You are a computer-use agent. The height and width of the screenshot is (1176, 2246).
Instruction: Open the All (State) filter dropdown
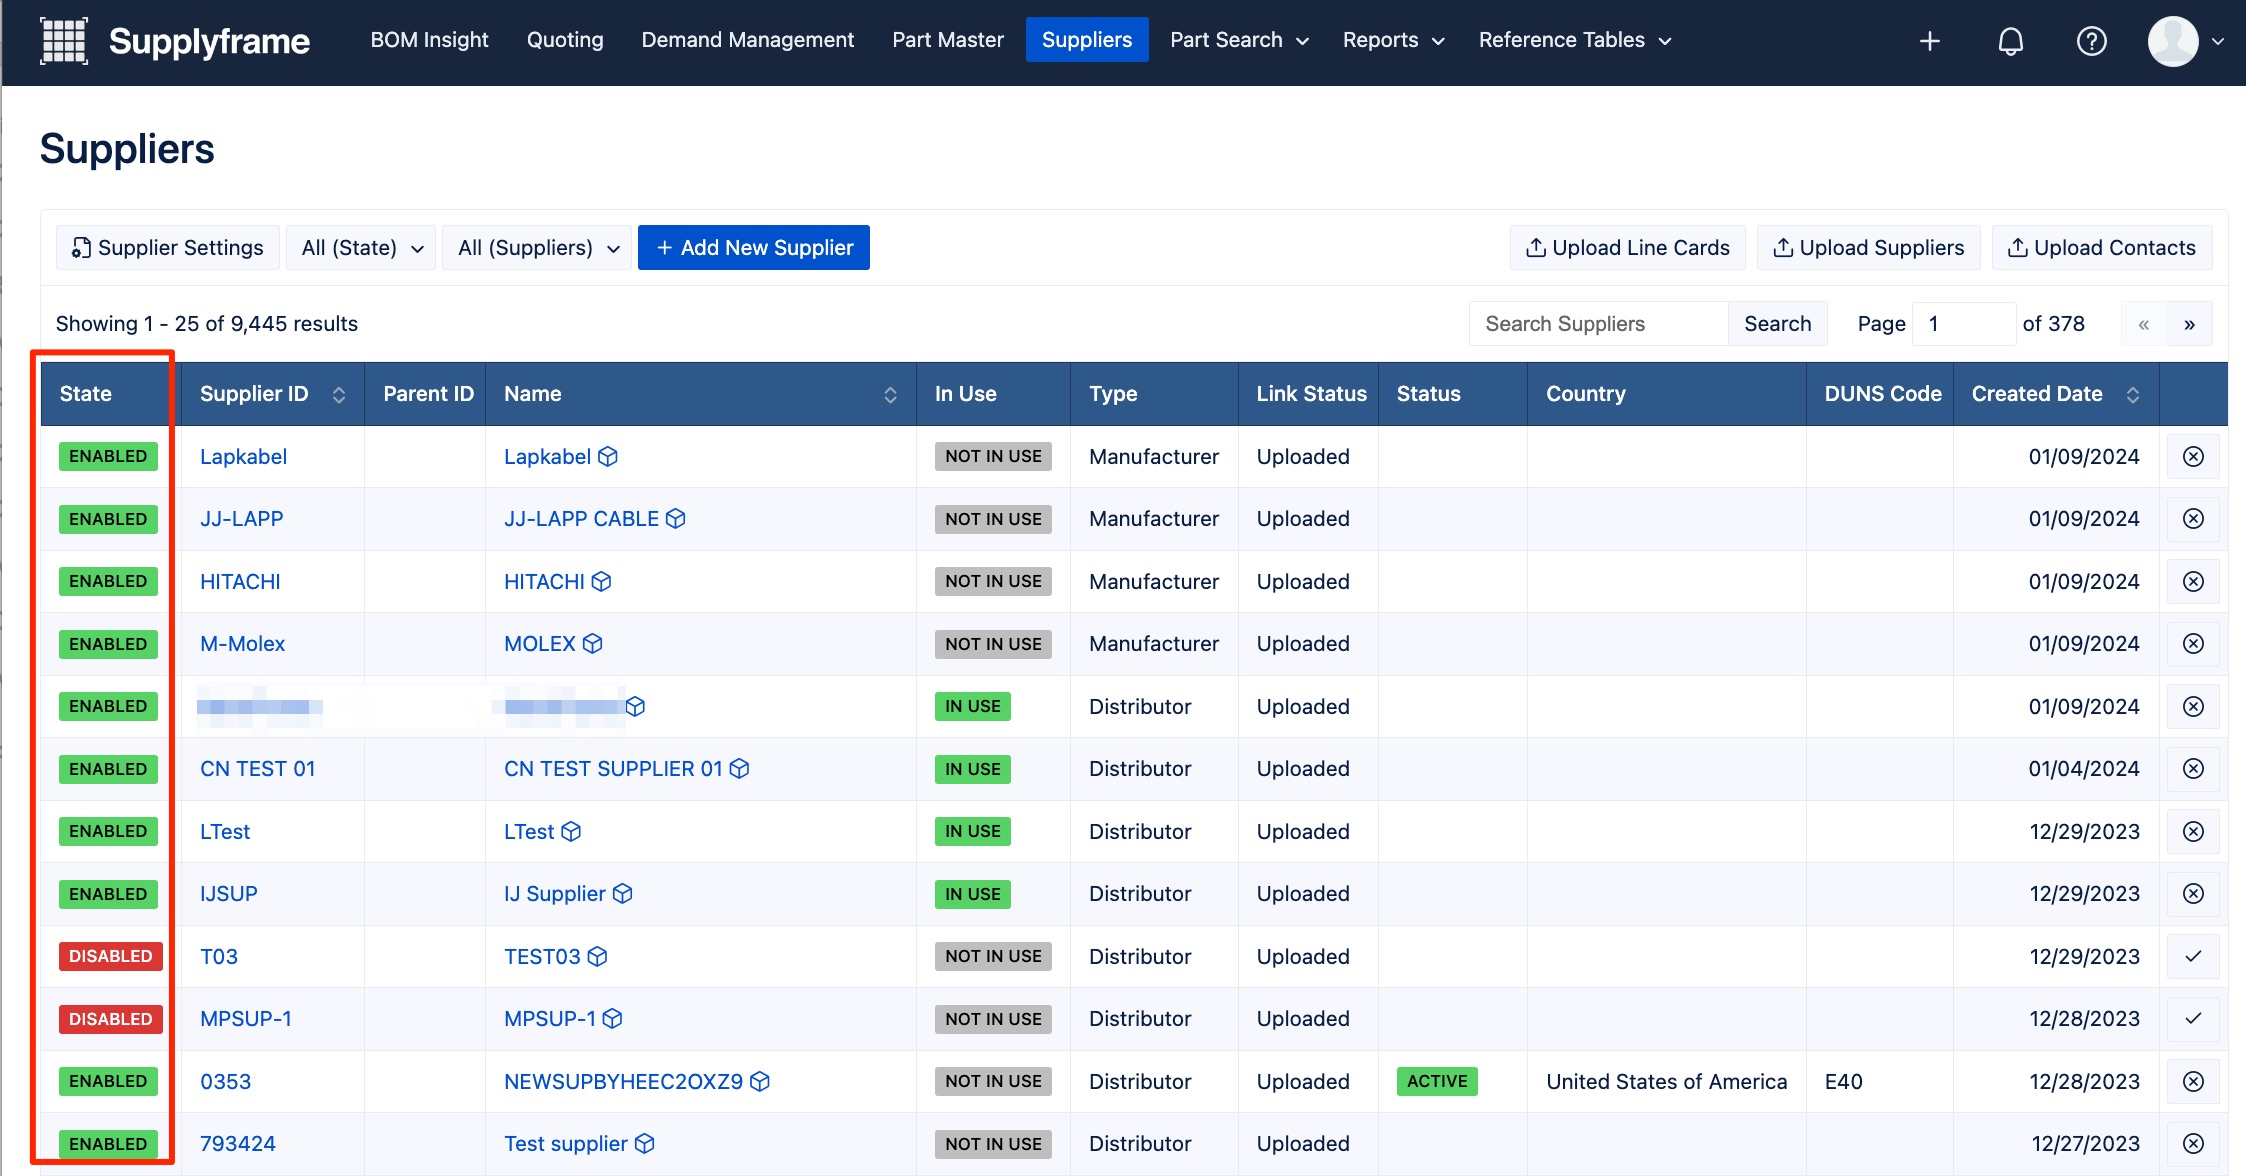click(361, 248)
